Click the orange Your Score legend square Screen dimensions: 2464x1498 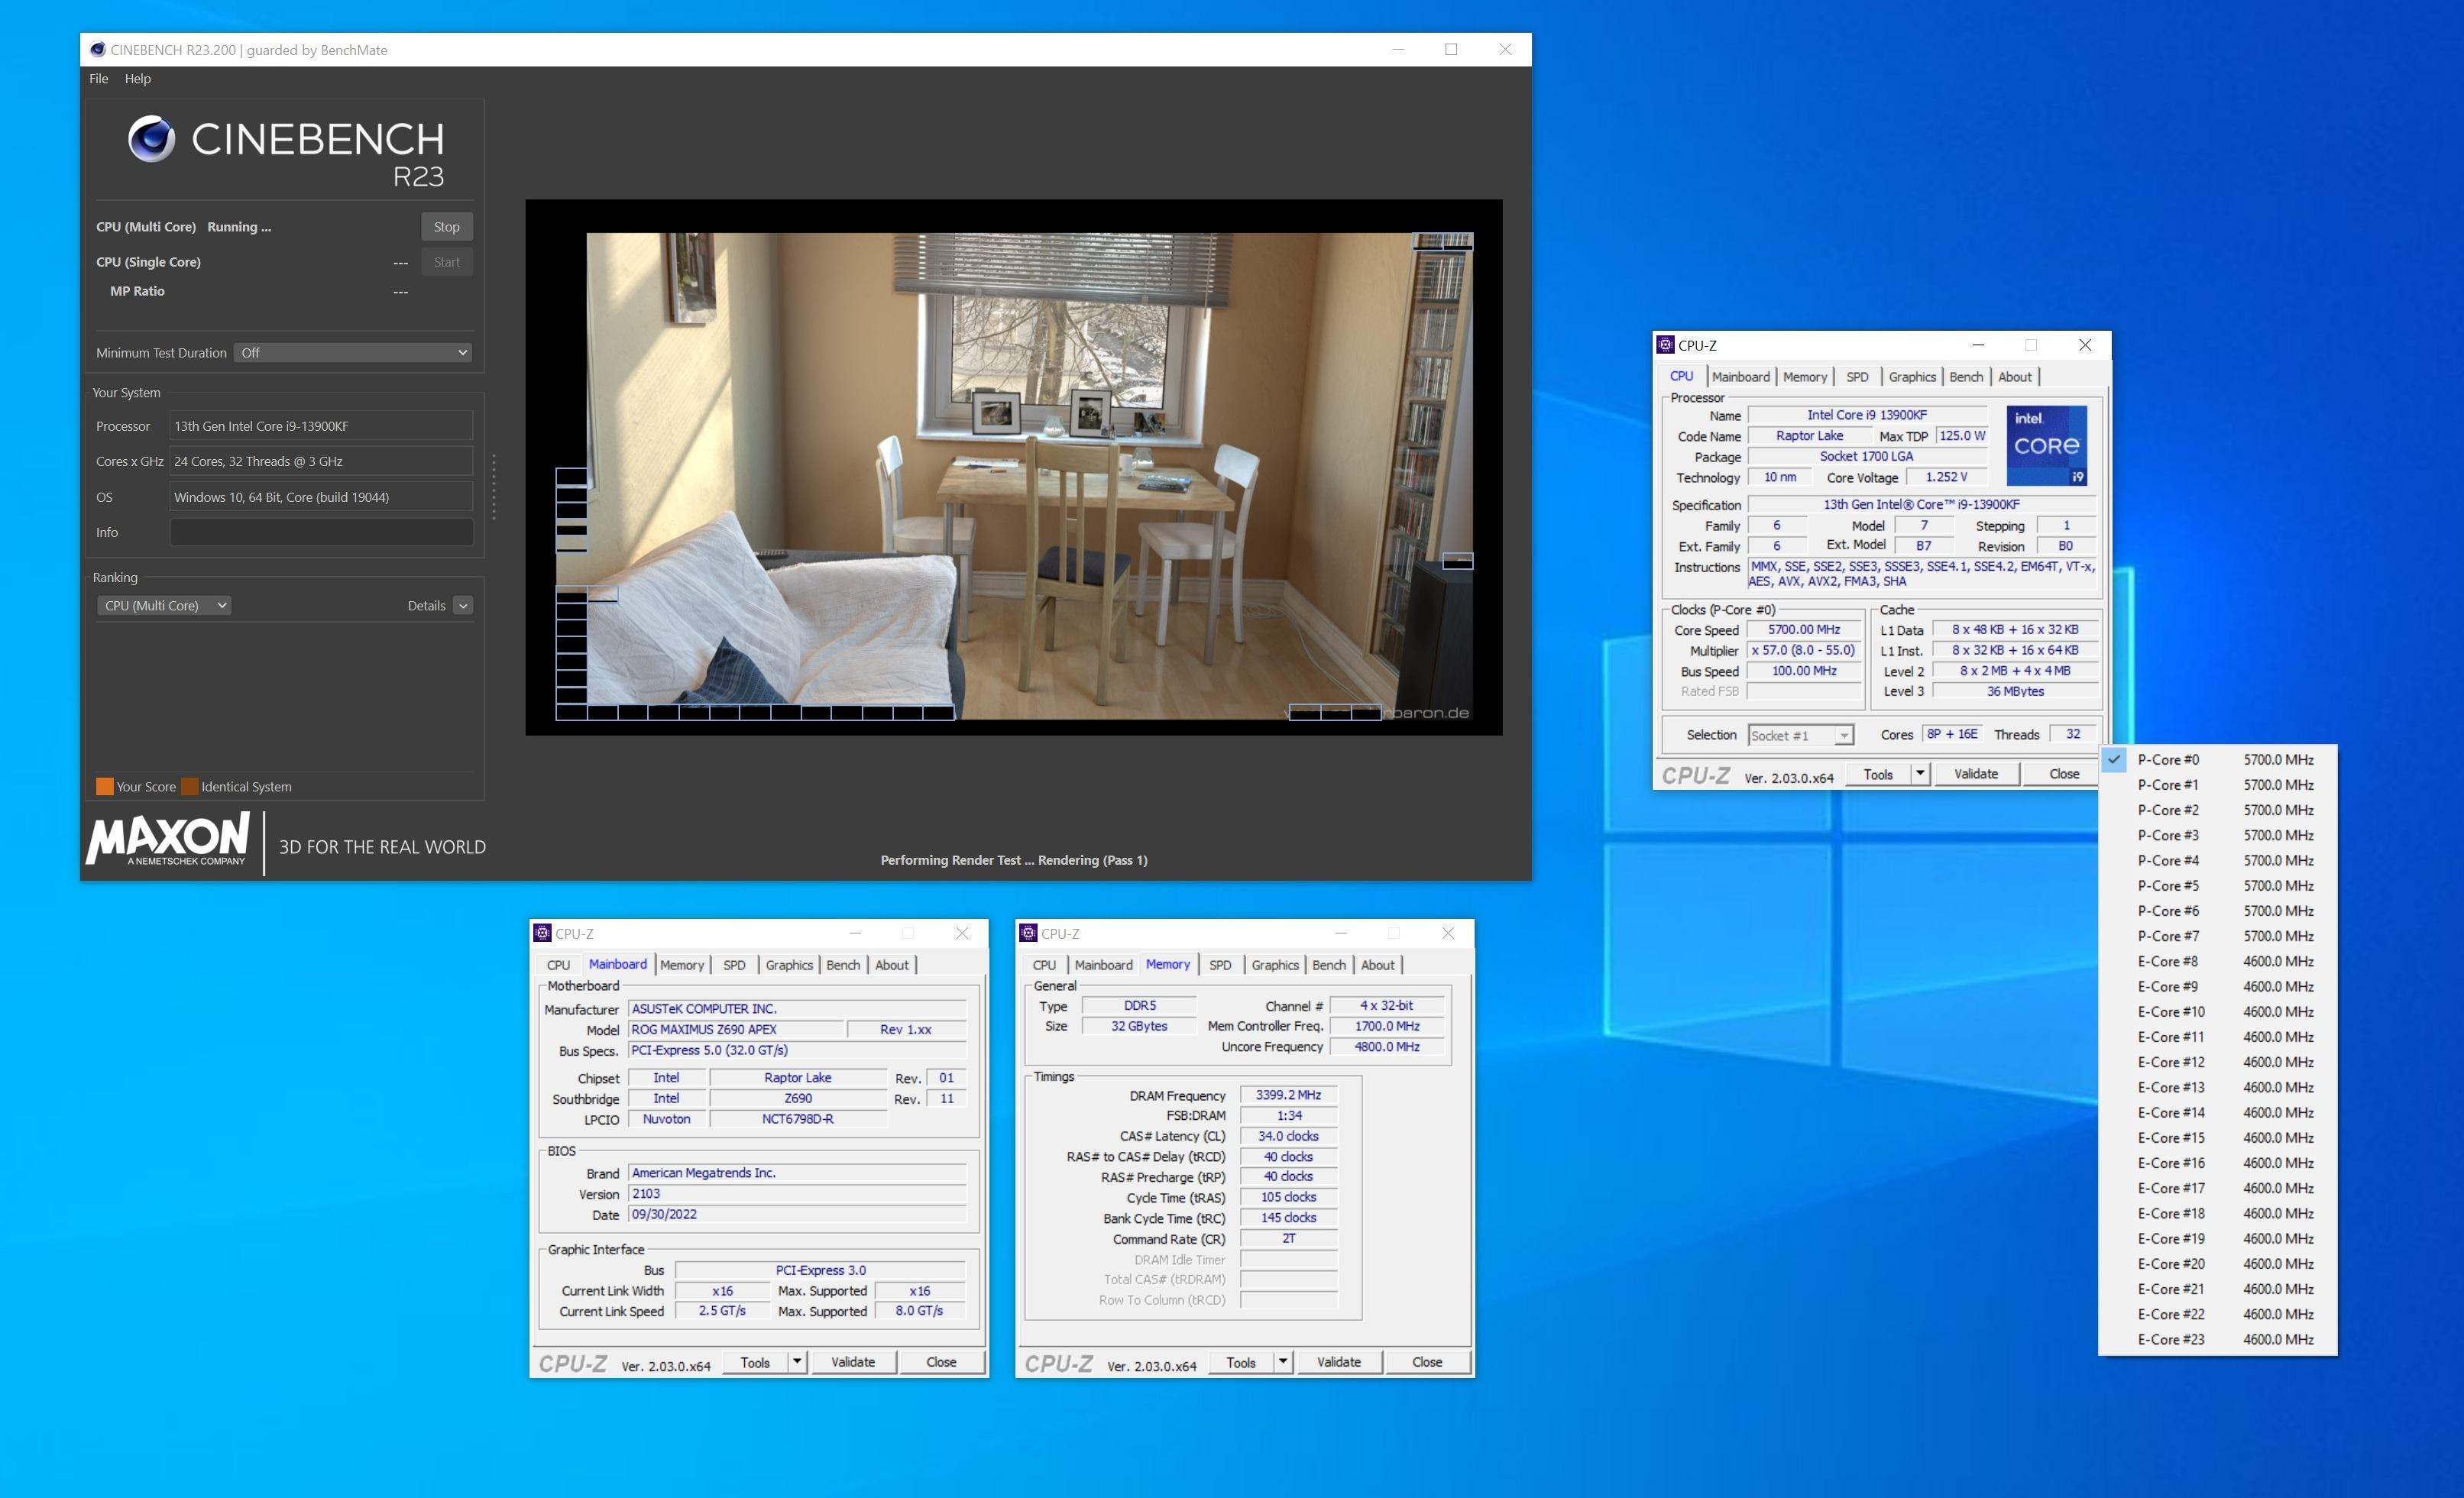click(104, 786)
